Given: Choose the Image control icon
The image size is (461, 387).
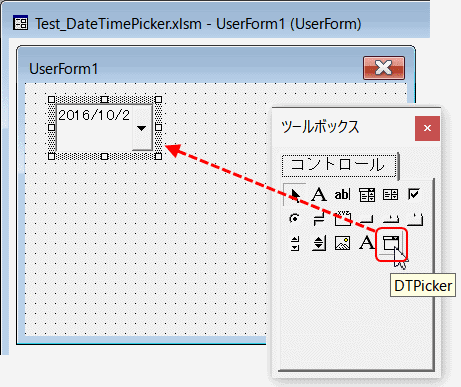Looking at the screenshot, I should (x=342, y=243).
